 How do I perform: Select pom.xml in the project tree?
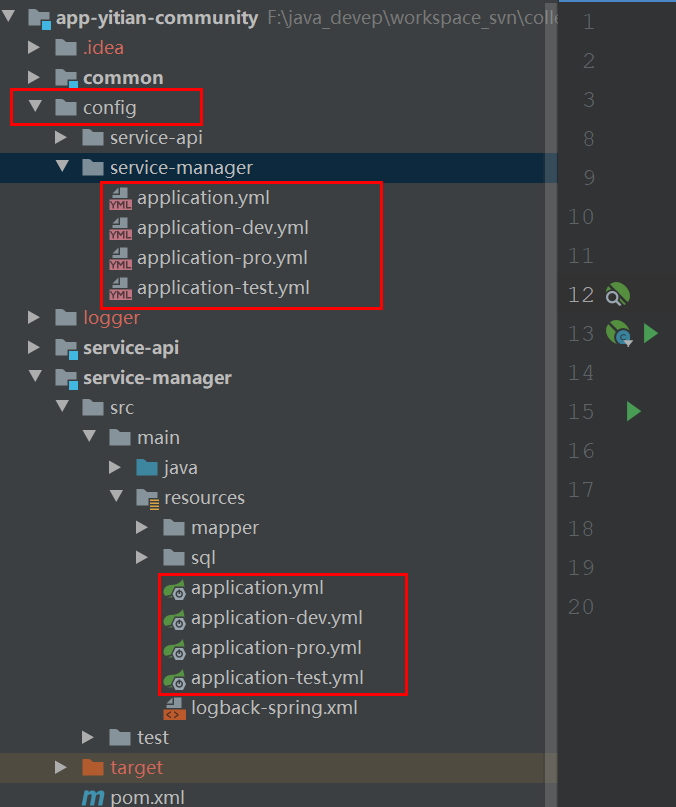click(x=147, y=798)
